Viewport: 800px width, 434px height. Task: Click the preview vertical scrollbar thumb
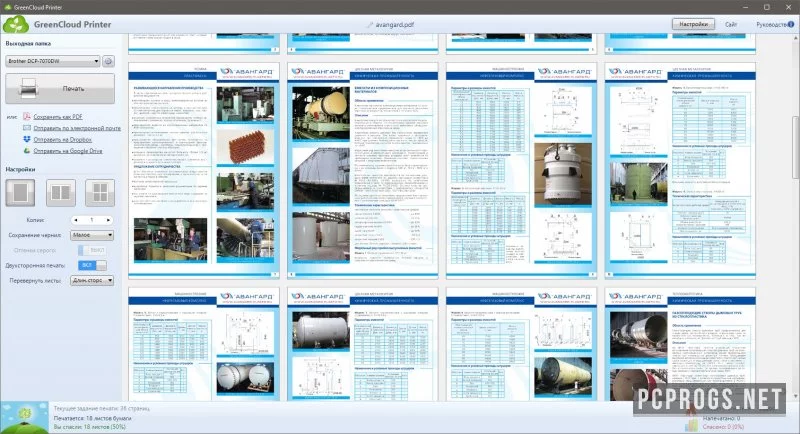(x=795, y=147)
